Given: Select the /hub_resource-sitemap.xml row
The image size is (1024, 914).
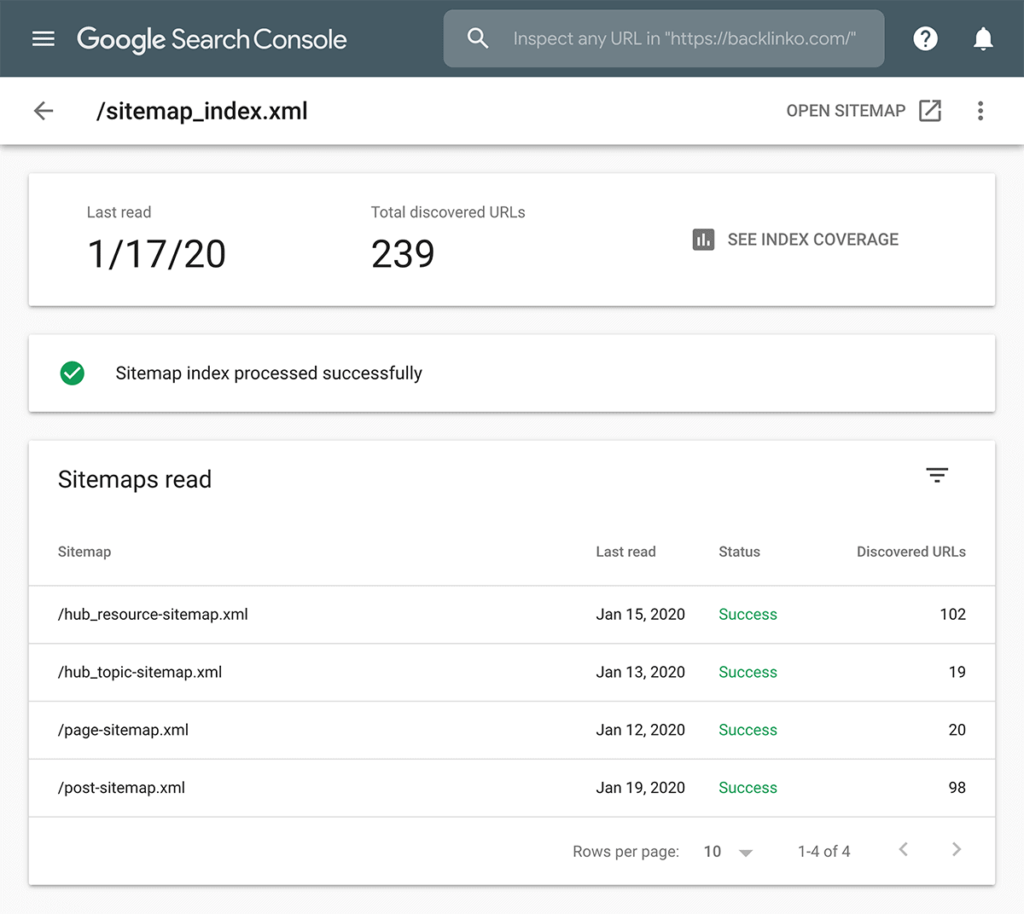Looking at the screenshot, I should tap(153, 615).
